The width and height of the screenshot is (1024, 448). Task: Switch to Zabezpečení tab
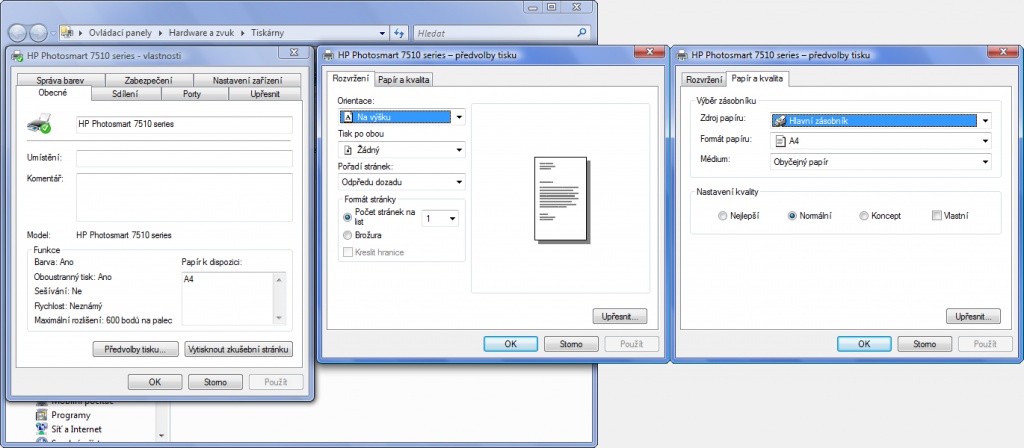148,80
